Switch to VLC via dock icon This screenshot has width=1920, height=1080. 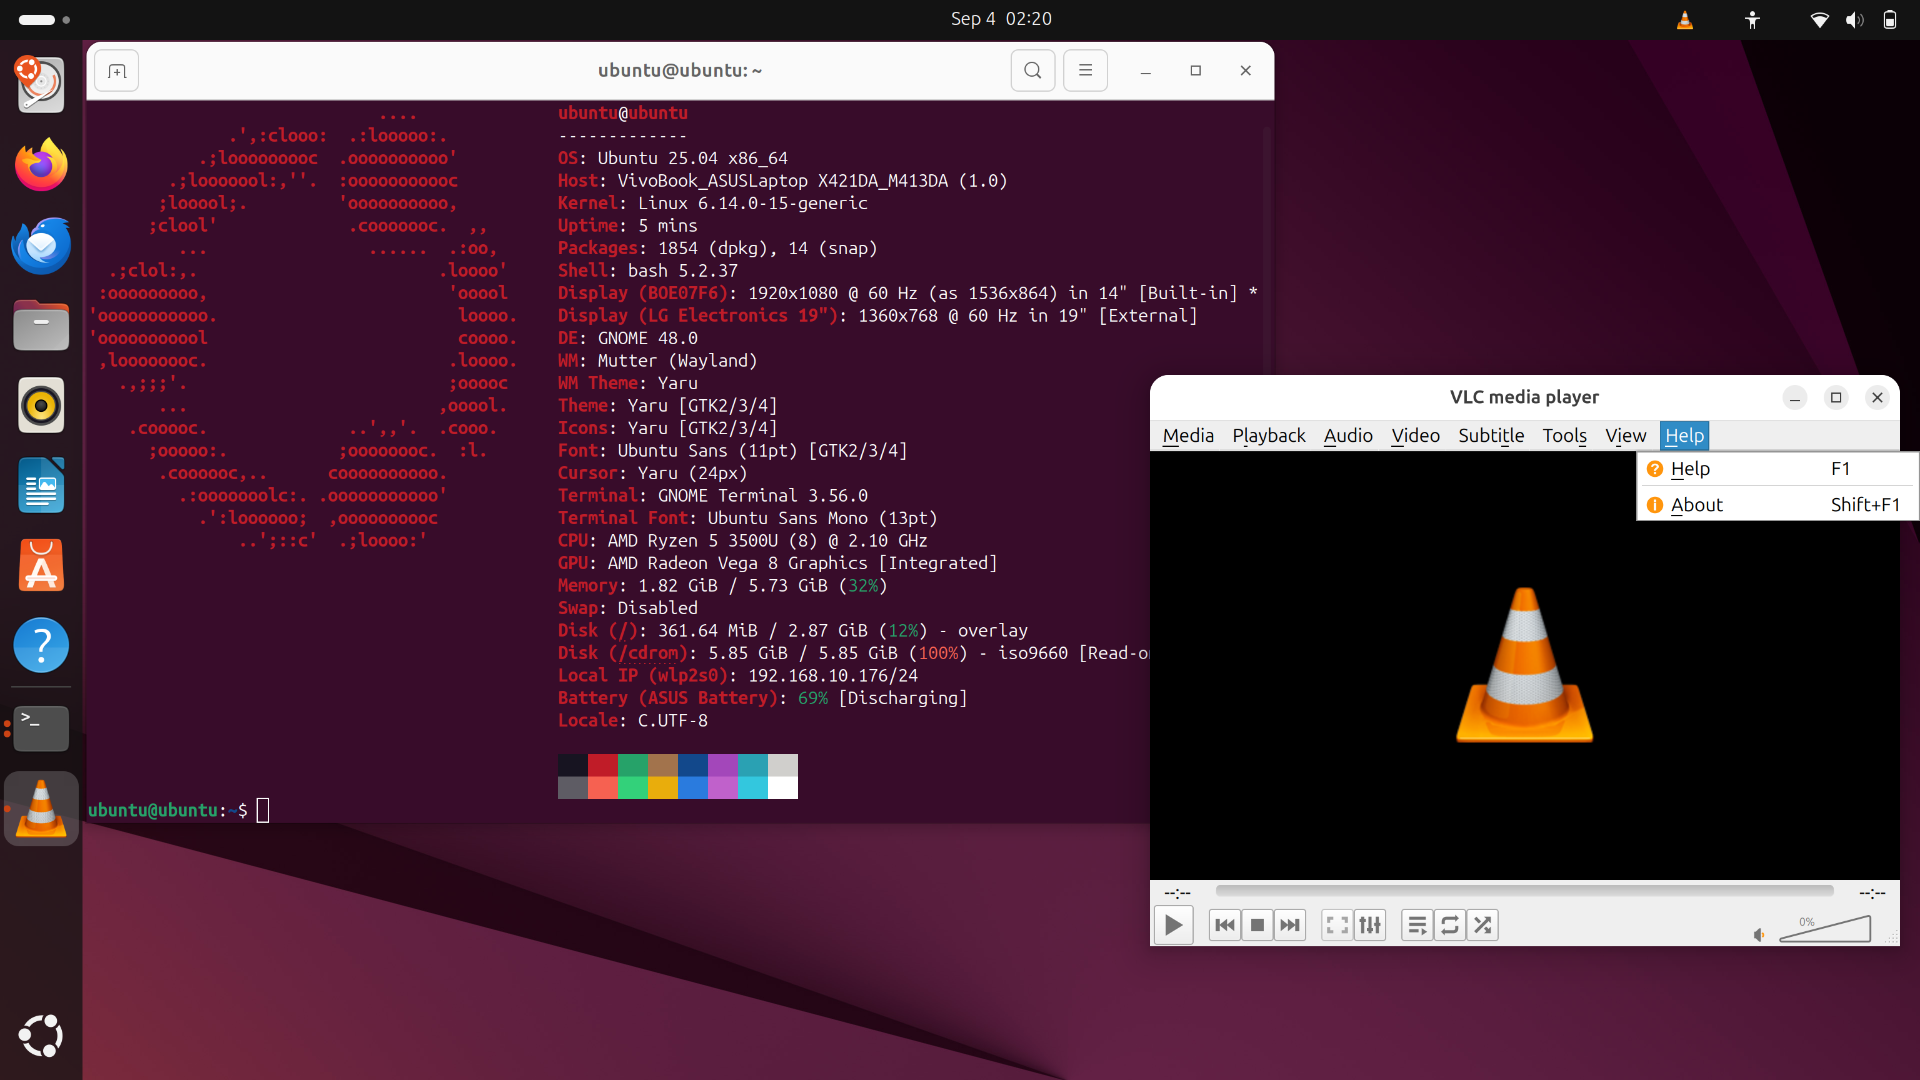coord(41,809)
